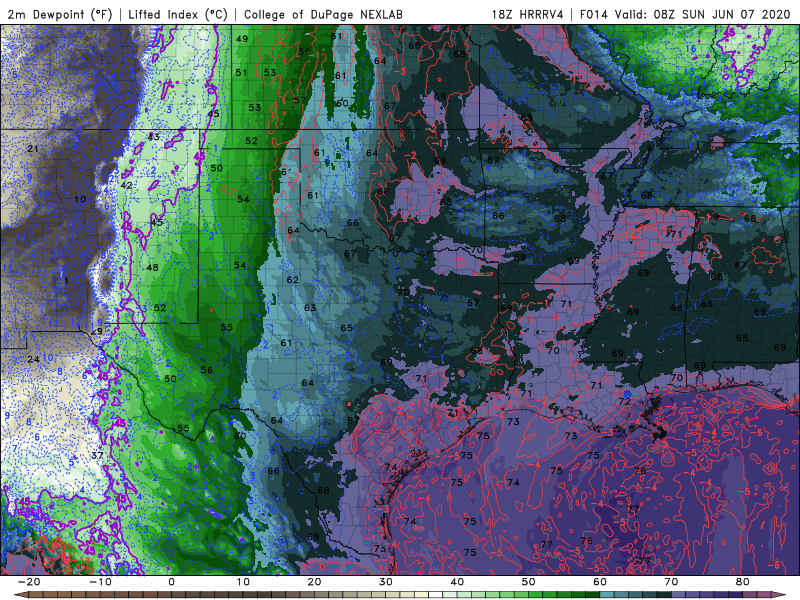Click the '0' label on the color scale
800x600 pixels.
coord(171,582)
